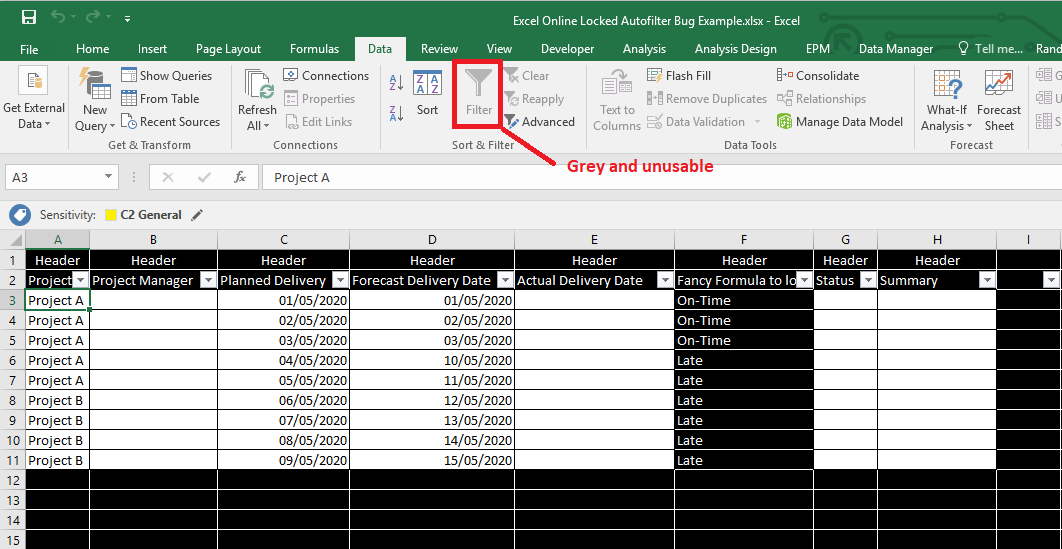Open the File tab
This screenshot has height=549, width=1062.
point(29,49)
